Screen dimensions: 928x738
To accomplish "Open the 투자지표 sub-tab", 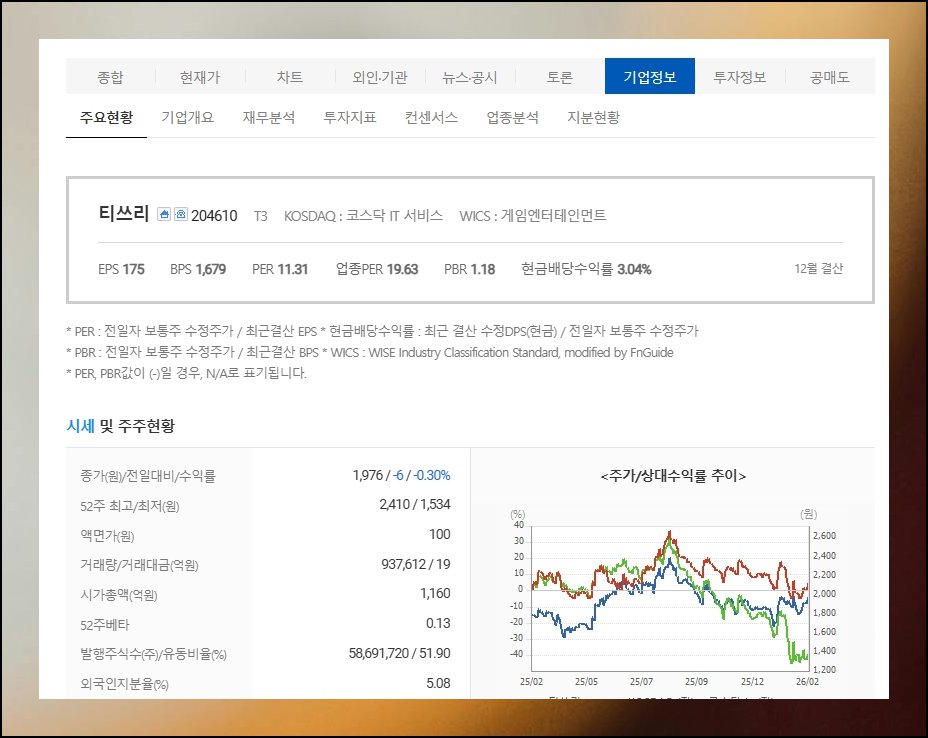I will coord(350,117).
